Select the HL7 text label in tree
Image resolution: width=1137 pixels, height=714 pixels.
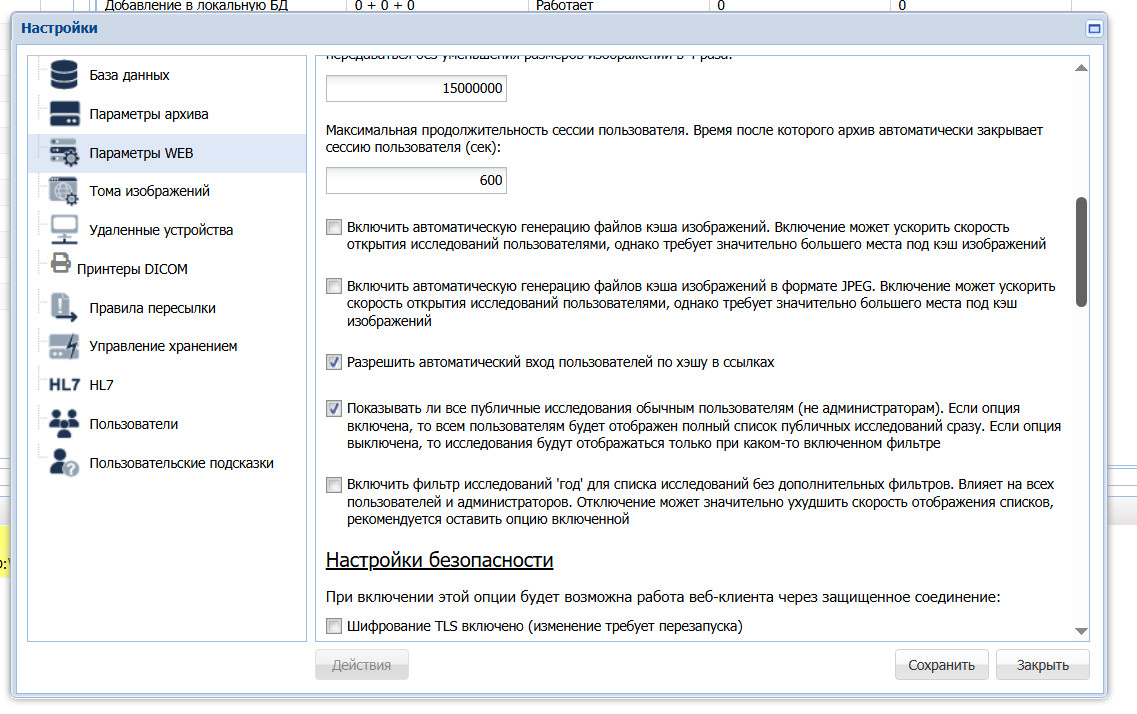tap(101, 385)
